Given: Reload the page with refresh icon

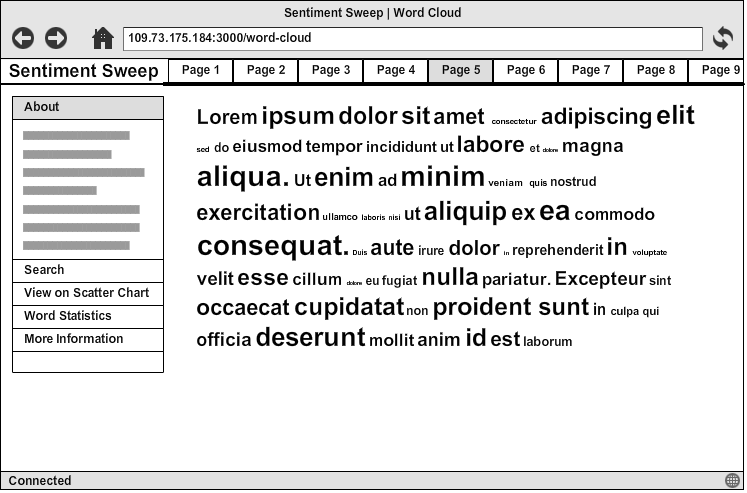Looking at the screenshot, I should coord(723,39).
